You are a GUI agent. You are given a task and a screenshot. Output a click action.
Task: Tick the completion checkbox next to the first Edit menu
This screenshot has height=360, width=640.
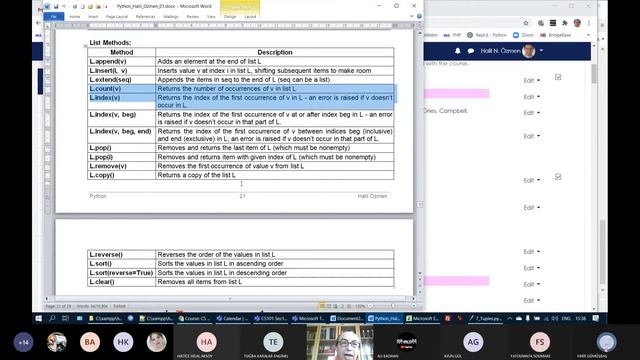click(x=558, y=77)
